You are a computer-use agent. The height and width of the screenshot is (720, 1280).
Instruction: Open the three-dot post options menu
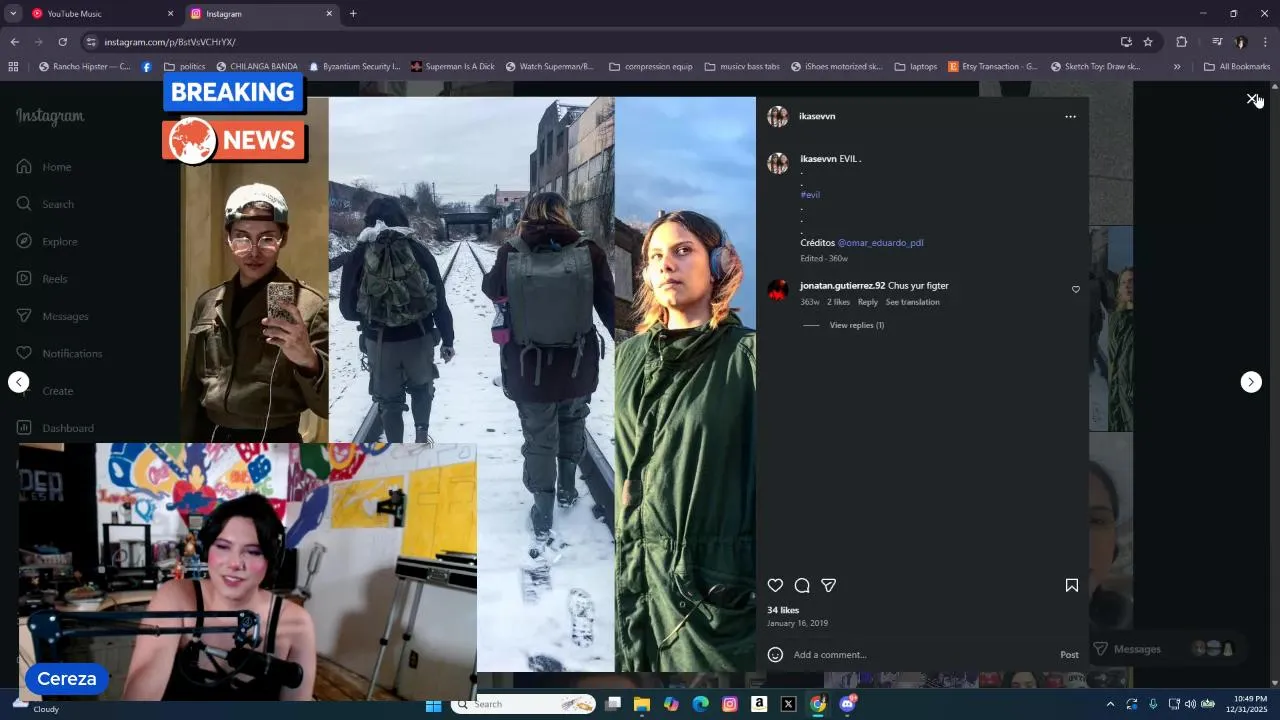point(1070,117)
